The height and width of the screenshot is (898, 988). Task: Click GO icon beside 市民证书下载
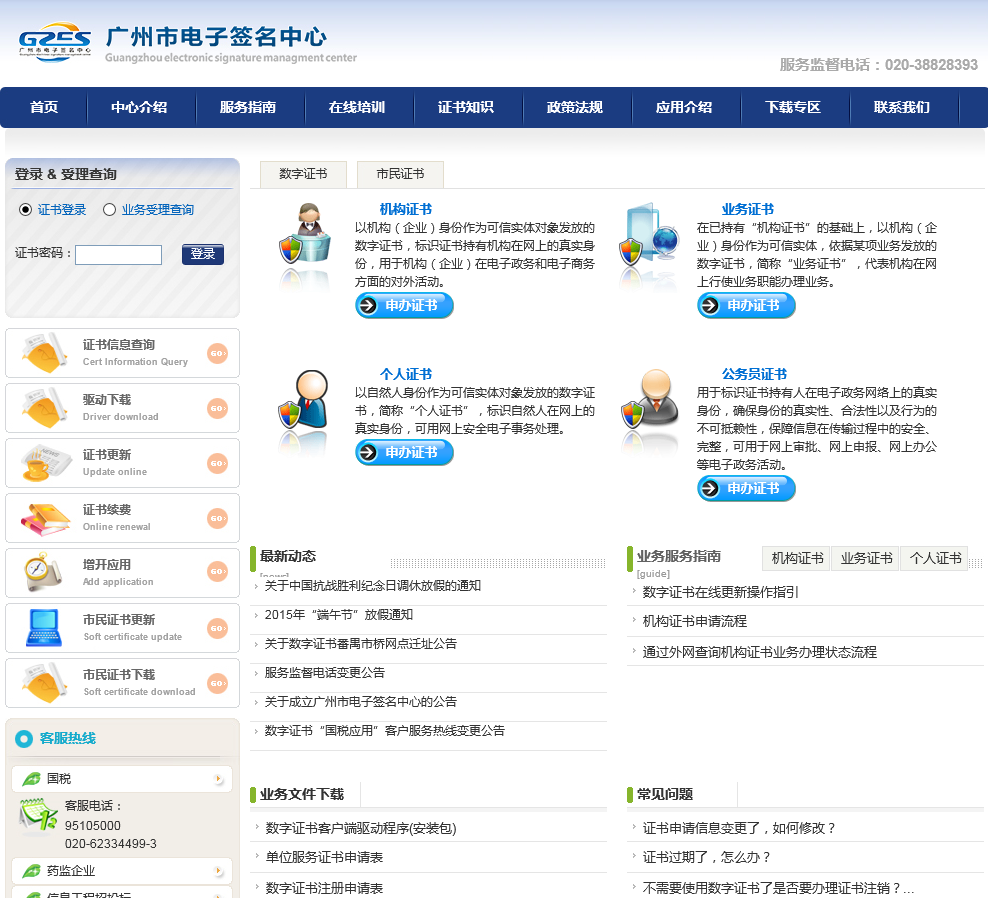tap(217, 683)
